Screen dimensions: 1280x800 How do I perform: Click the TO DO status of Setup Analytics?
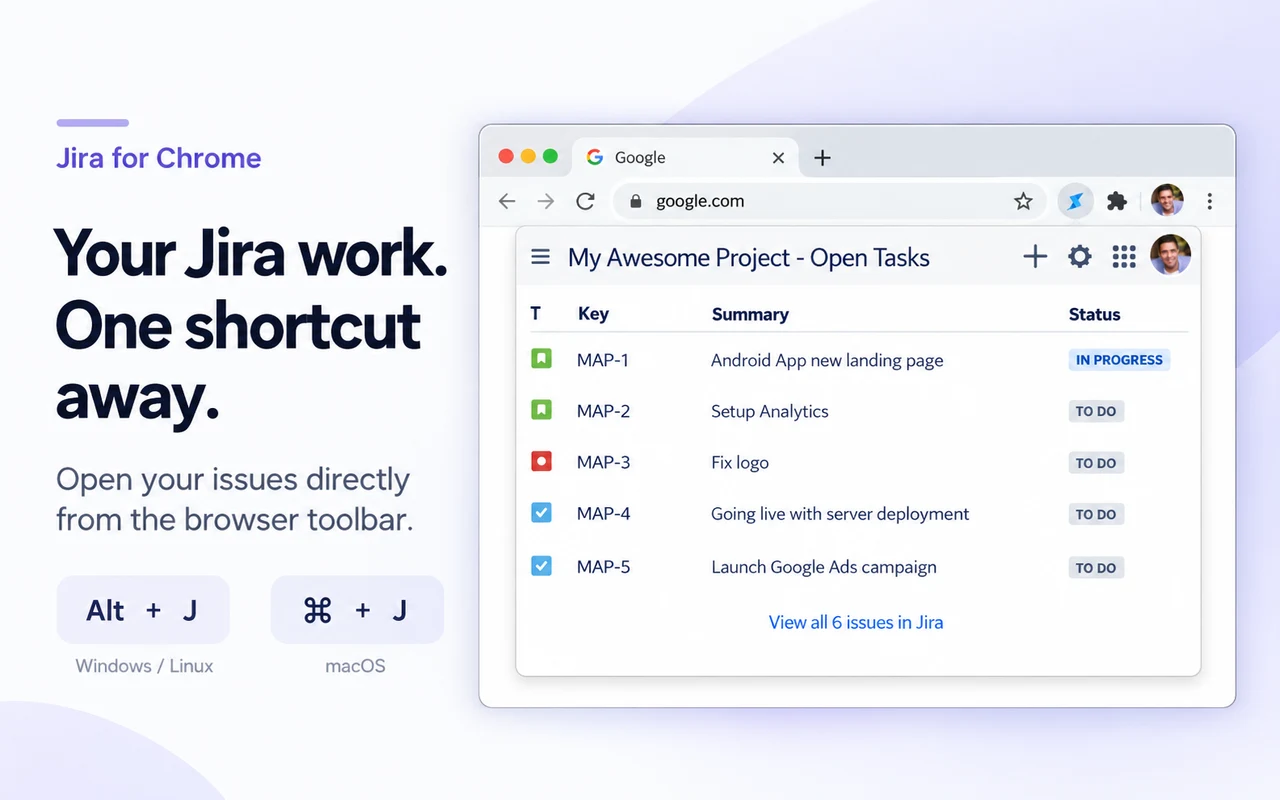[x=1096, y=411]
